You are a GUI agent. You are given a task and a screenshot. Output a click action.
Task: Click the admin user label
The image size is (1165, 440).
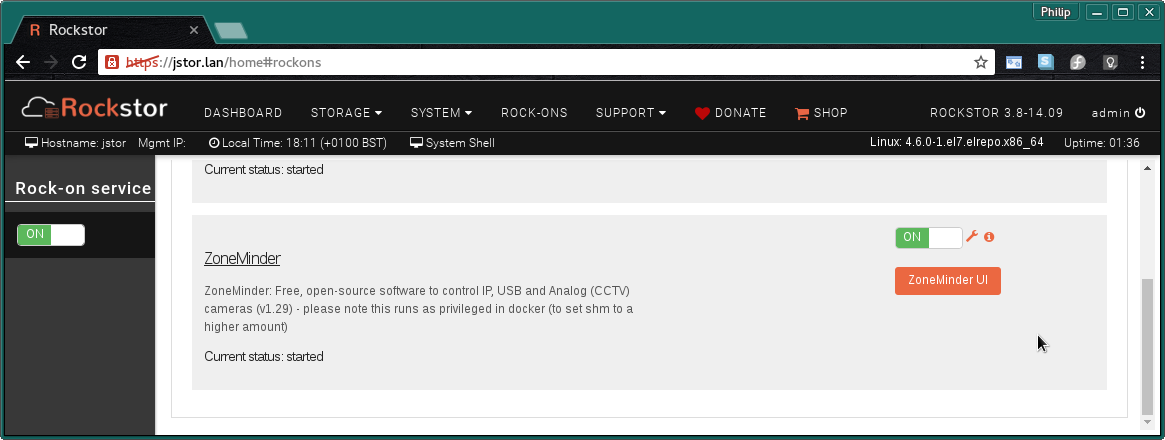pos(1111,113)
